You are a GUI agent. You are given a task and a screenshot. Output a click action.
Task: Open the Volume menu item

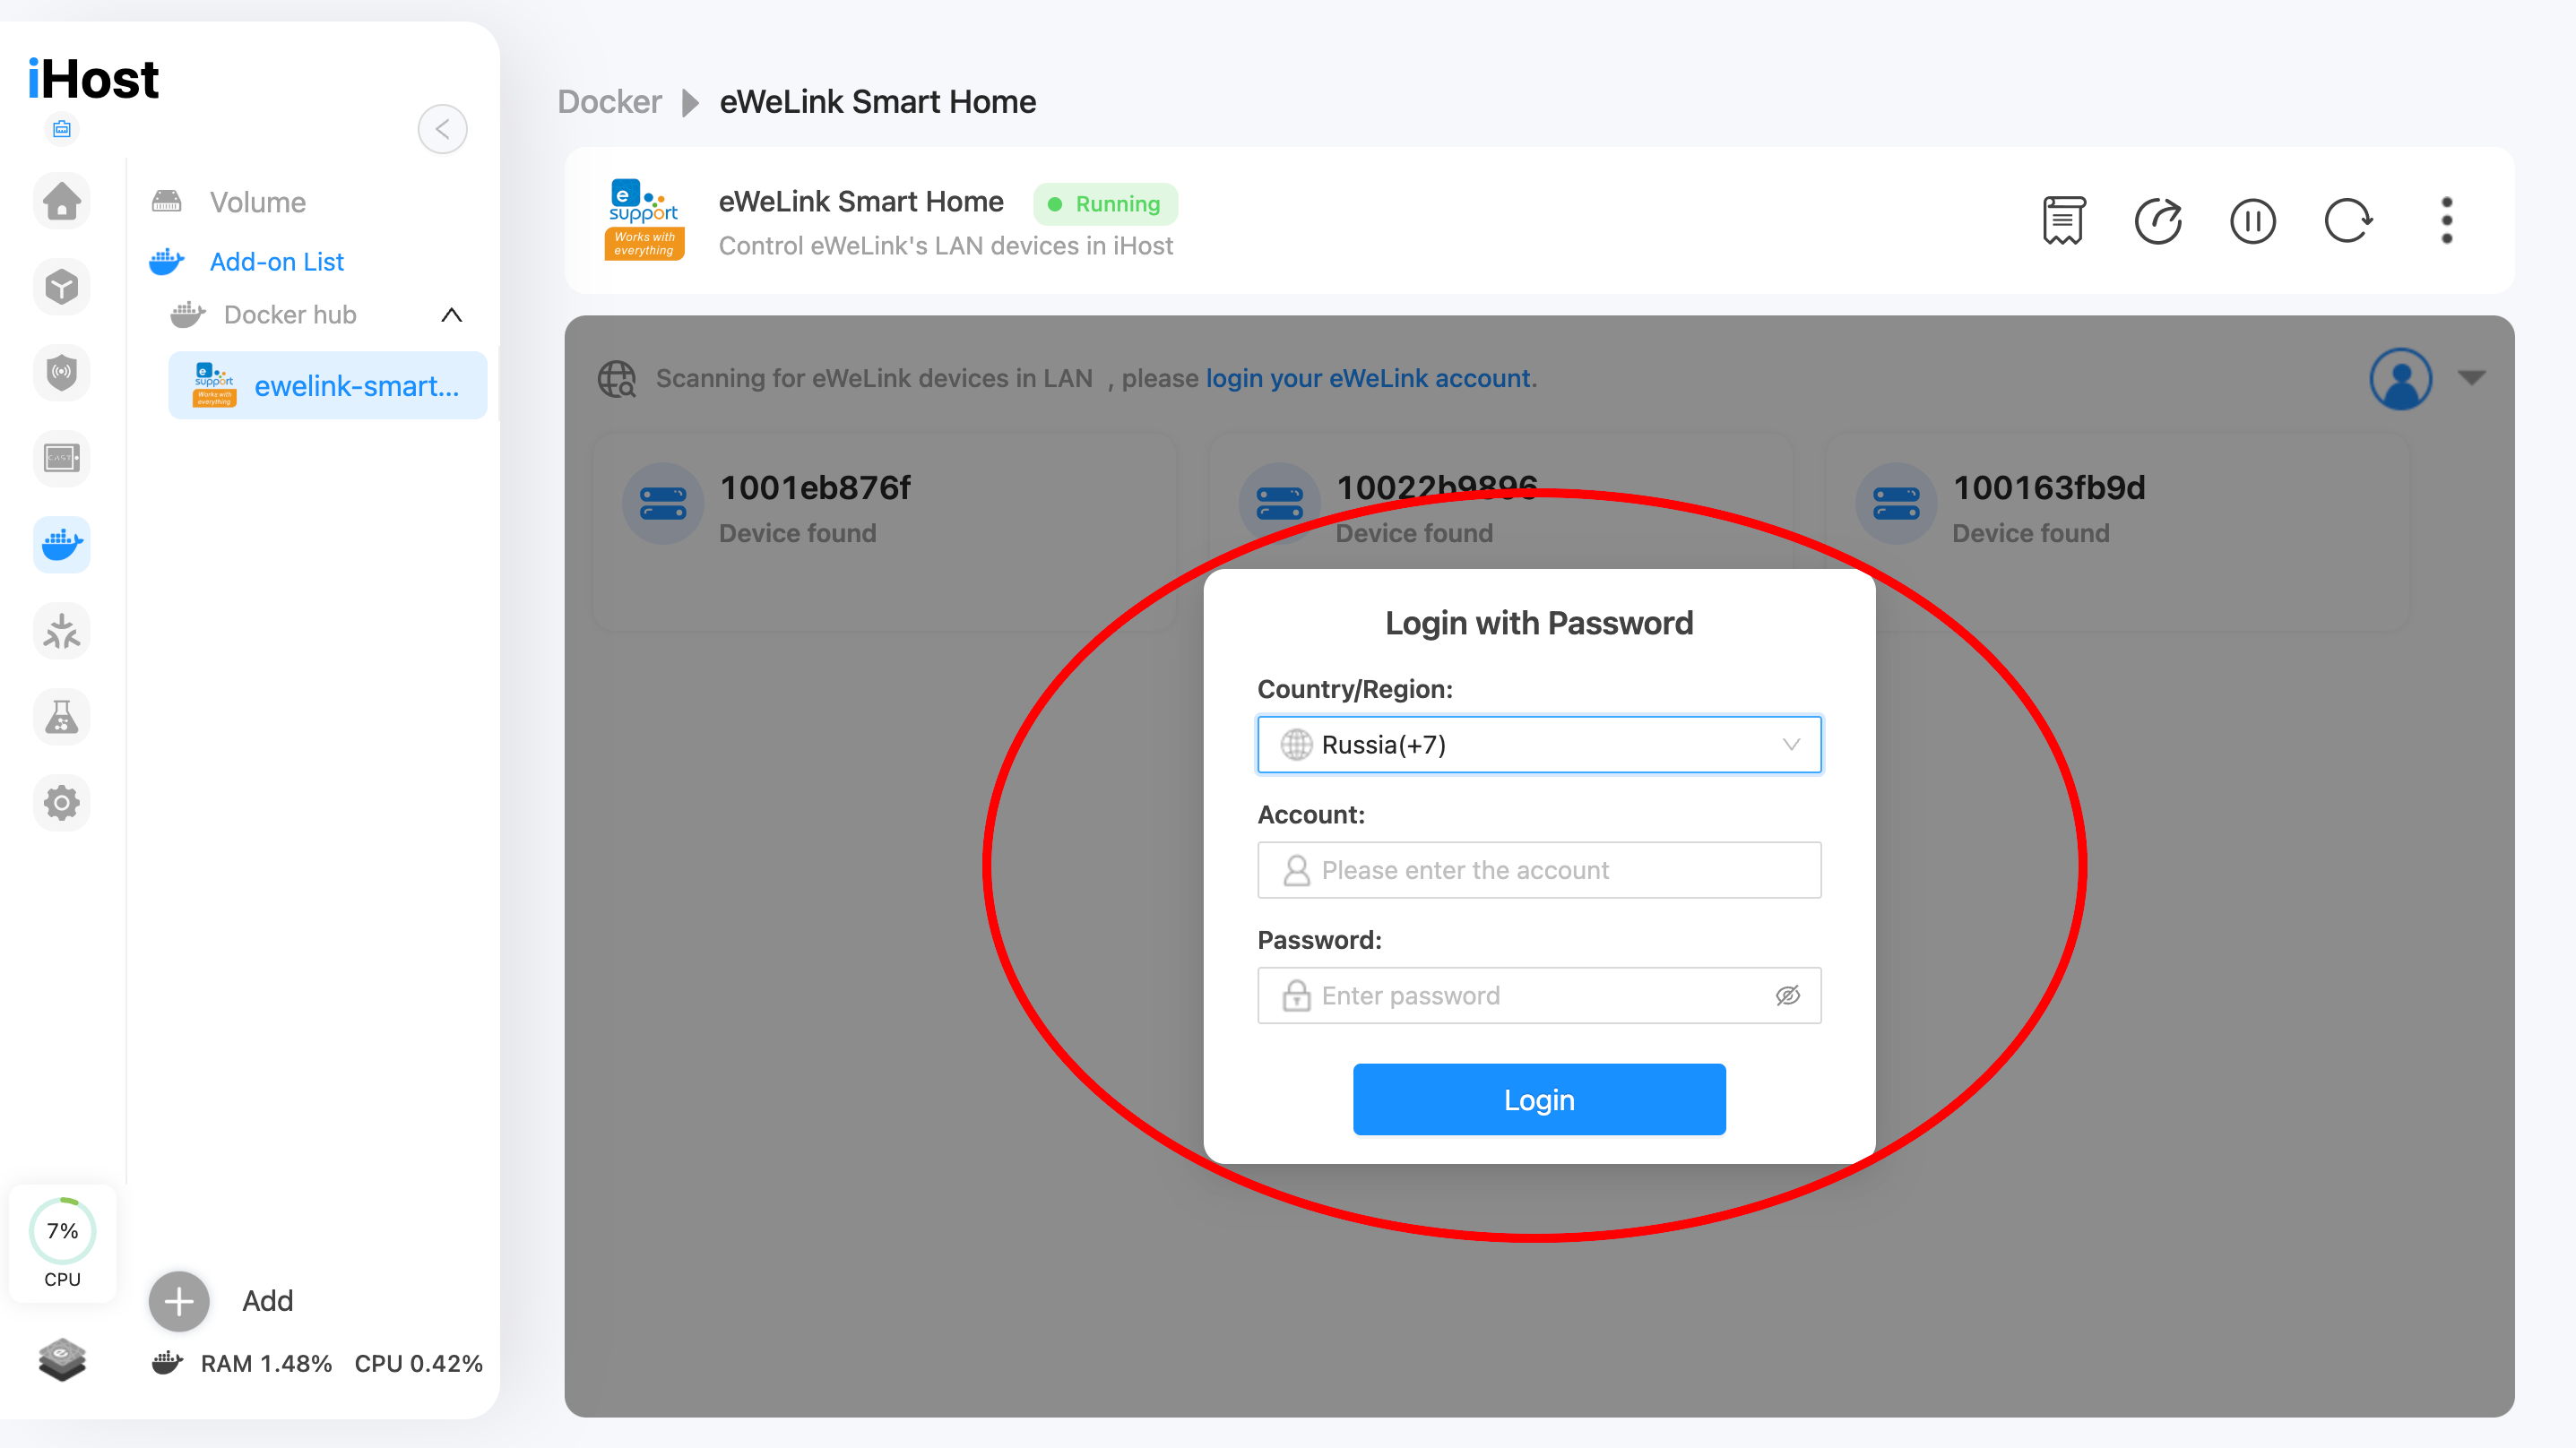tap(258, 202)
